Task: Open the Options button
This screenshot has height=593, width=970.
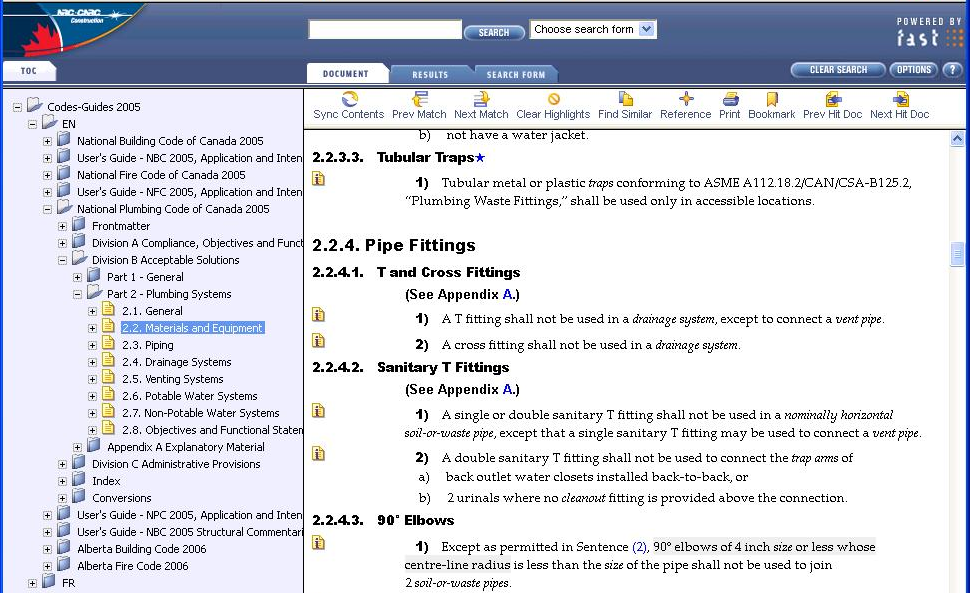Action: coord(914,70)
